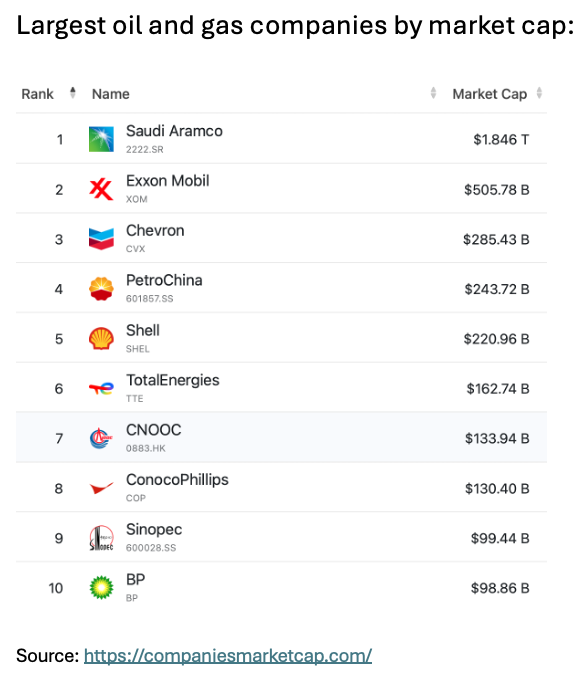Image resolution: width=586 pixels, height=680 pixels.
Task: Click the ConocoPhillips company name
Action: (x=177, y=480)
